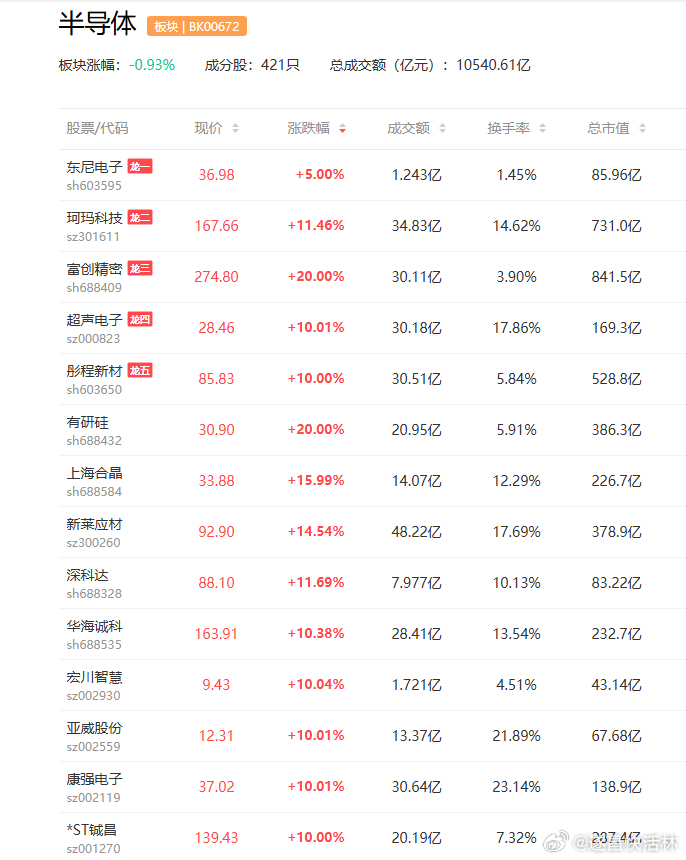Viewport: 686px width, 860px height.
Task: Click the 龙二 badge beside 珂玛科技
Action: [x=140, y=217]
